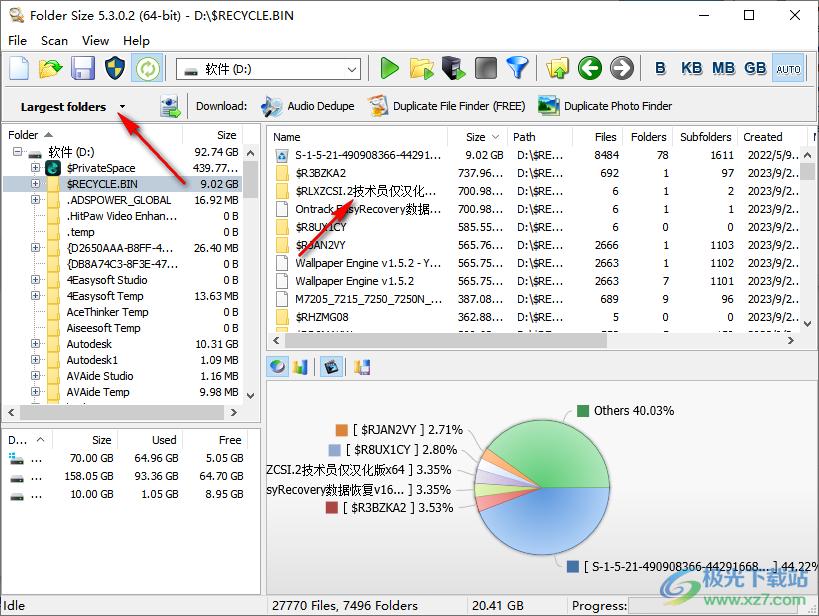The image size is (819, 616).
Task: Stop scanning with the gray square icon
Action: point(485,68)
